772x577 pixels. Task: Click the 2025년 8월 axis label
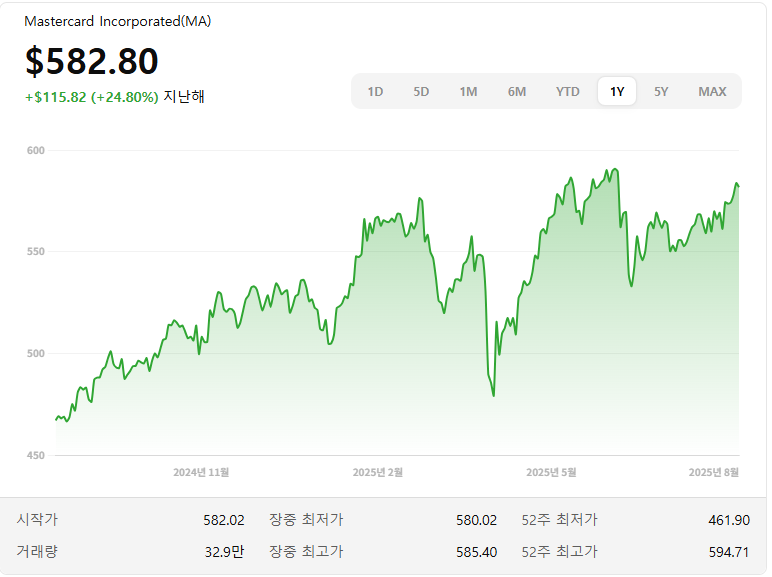tap(713, 473)
